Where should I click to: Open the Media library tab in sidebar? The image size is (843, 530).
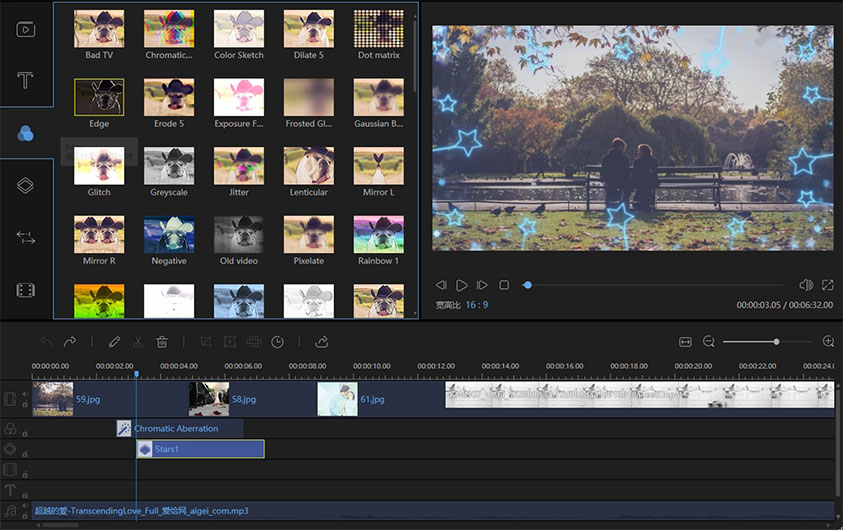tap(26, 28)
